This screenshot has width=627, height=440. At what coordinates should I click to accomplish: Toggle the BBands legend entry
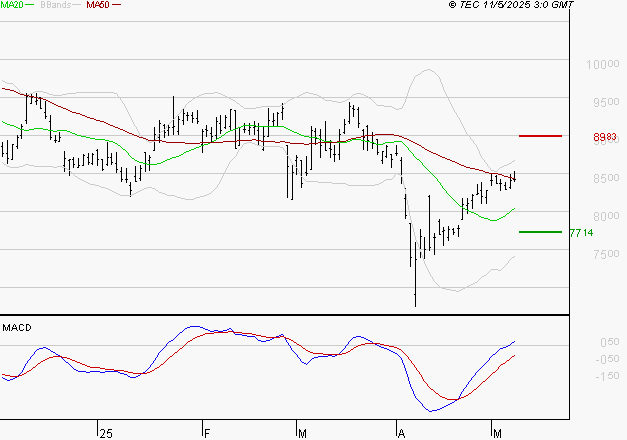tap(54, 5)
